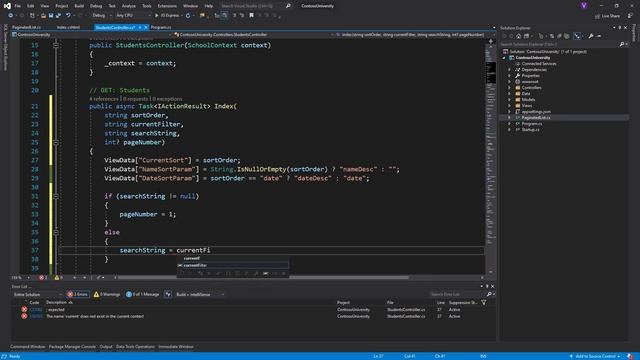Click Solution Explorer Collapse All icon
The image size is (640, 360).
(560, 36)
